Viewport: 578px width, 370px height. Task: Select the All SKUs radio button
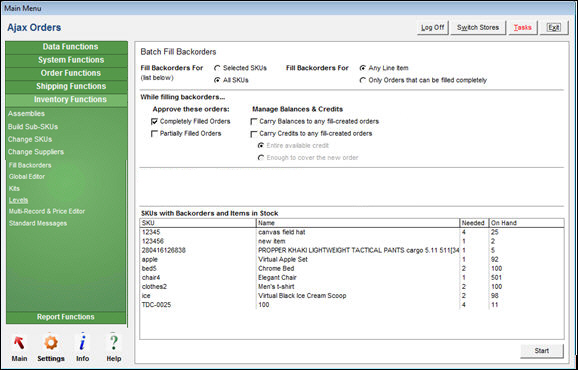(217, 80)
